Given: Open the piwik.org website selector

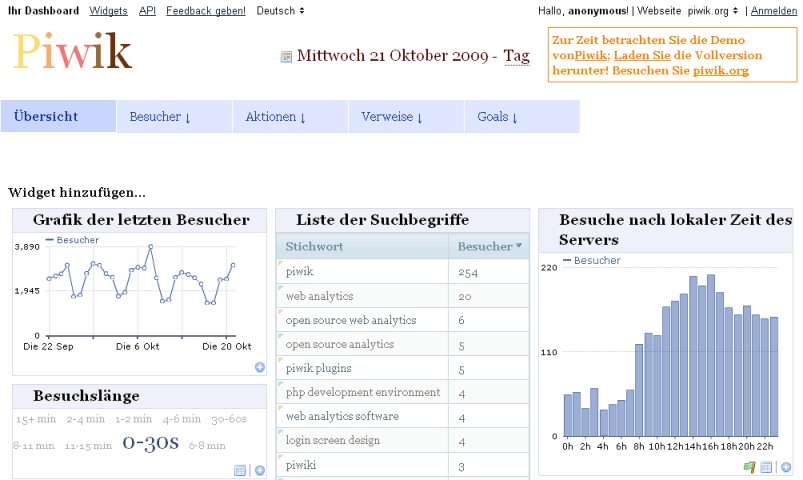Looking at the screenshot, I should [712, 10].
